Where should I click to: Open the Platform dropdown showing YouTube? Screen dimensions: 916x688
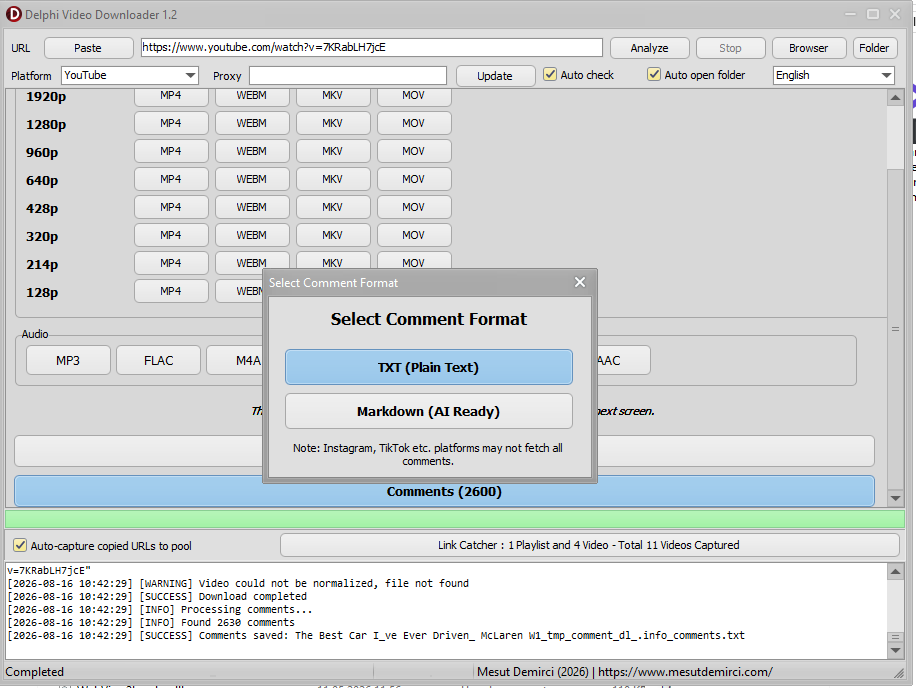(x=130, y=75)
